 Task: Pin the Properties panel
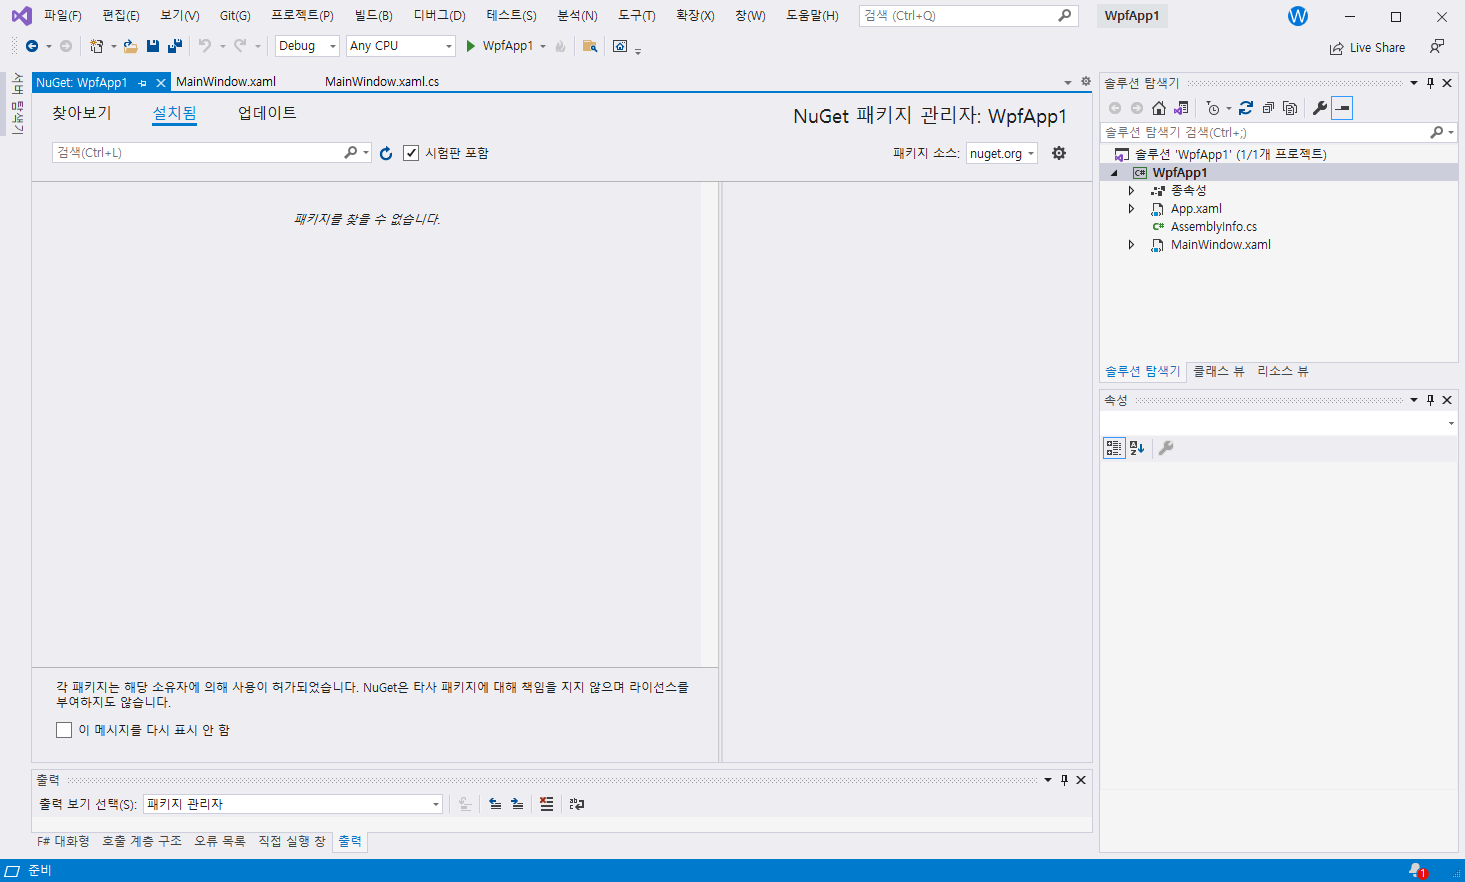point(1430,400)
